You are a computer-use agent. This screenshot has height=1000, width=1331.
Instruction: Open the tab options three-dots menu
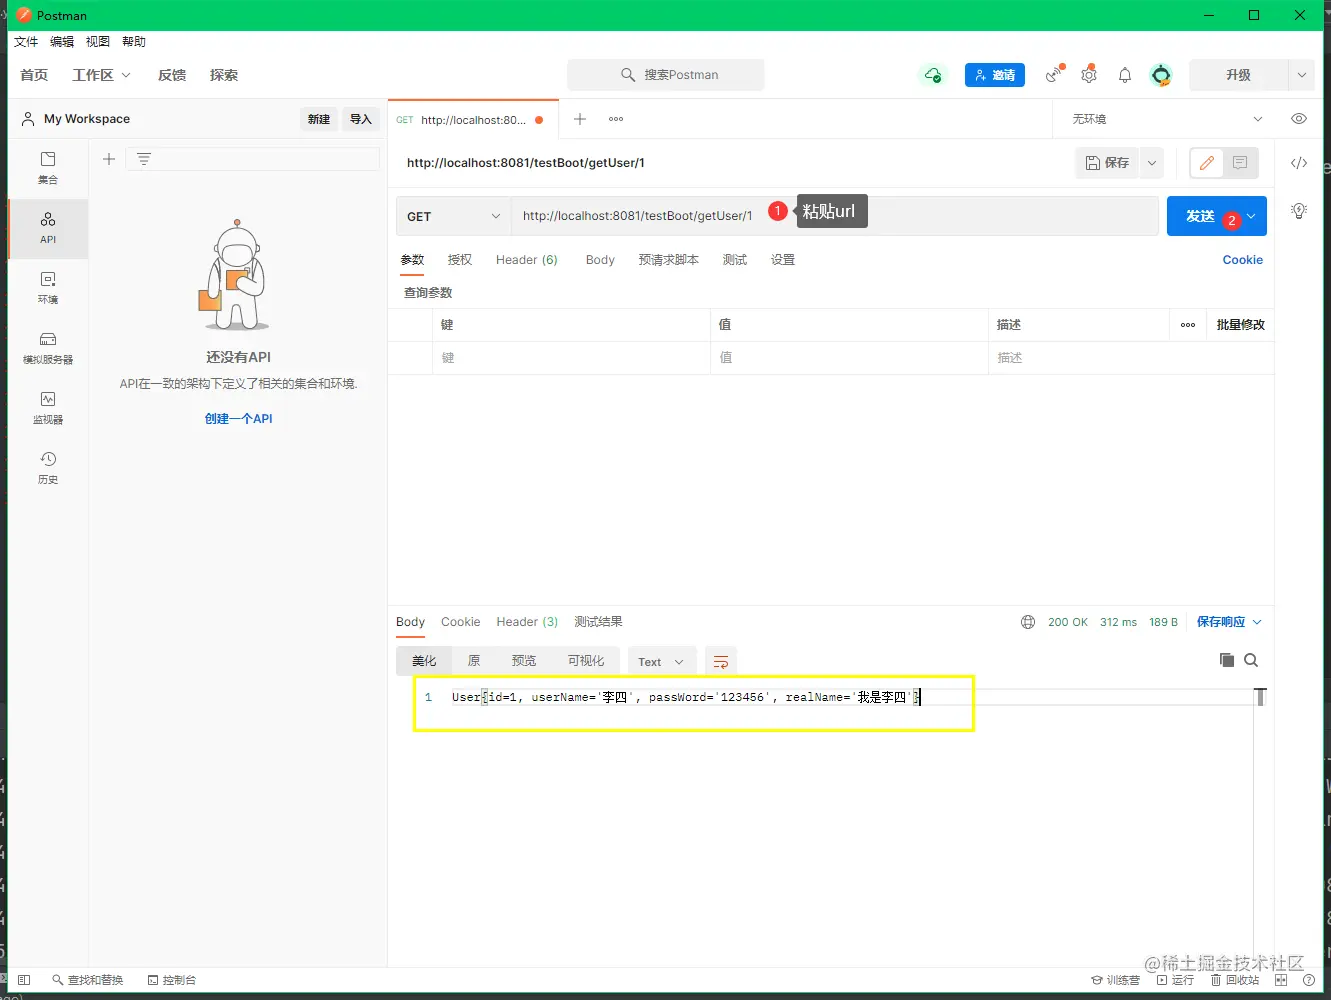tap(616, 119)
